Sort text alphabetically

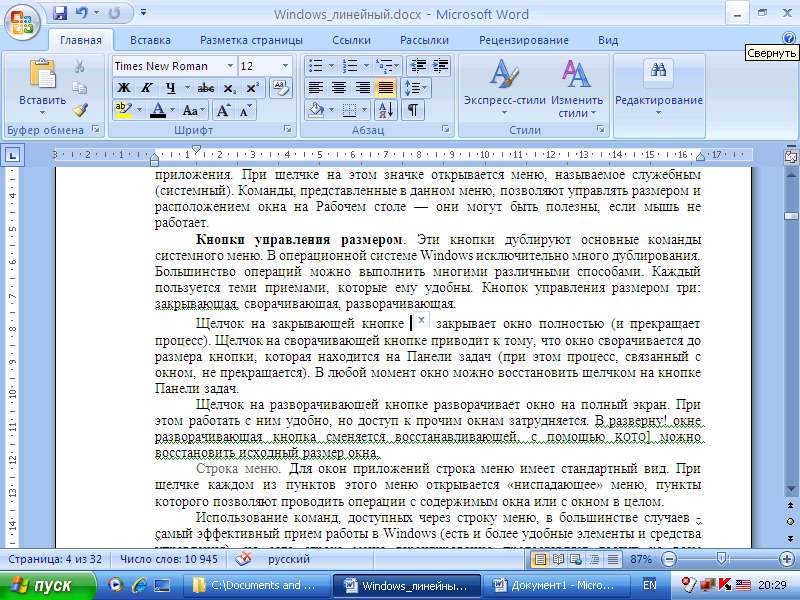[386, 110]
